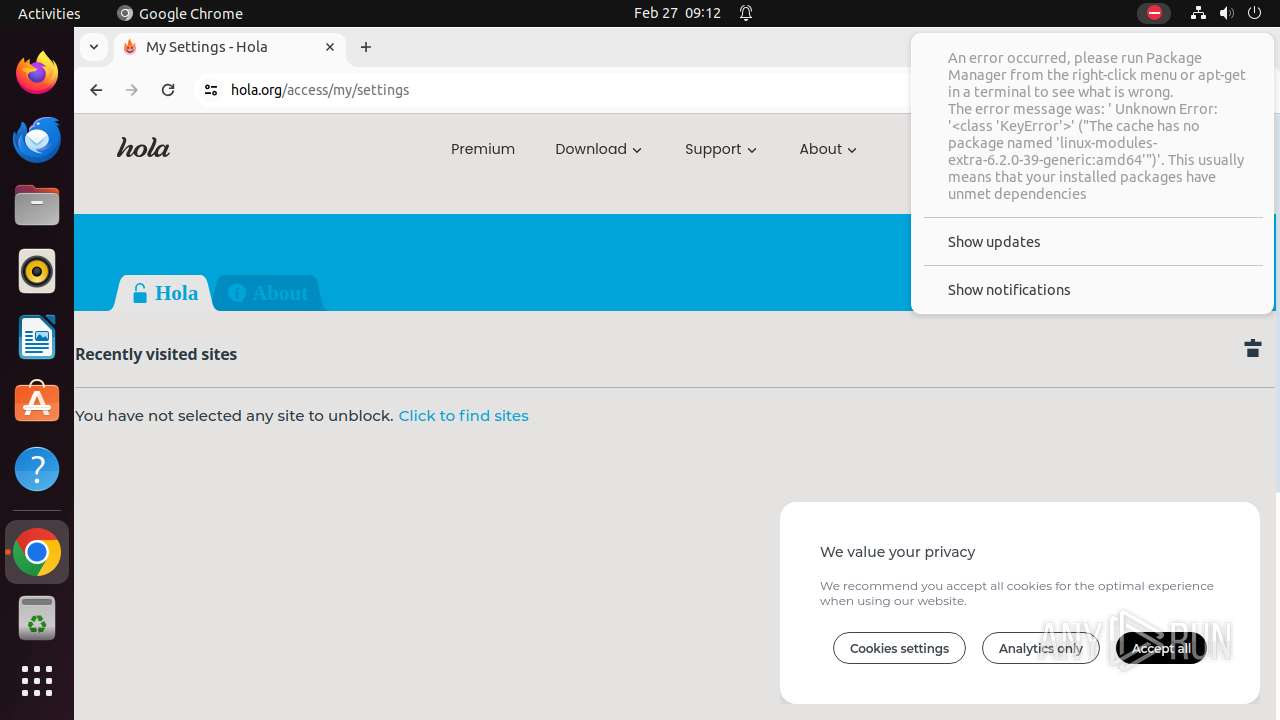Image resolution: width=1280 pixels, height=720 pixels.
Task: Open Firefox from the dock
Action: 37,73
